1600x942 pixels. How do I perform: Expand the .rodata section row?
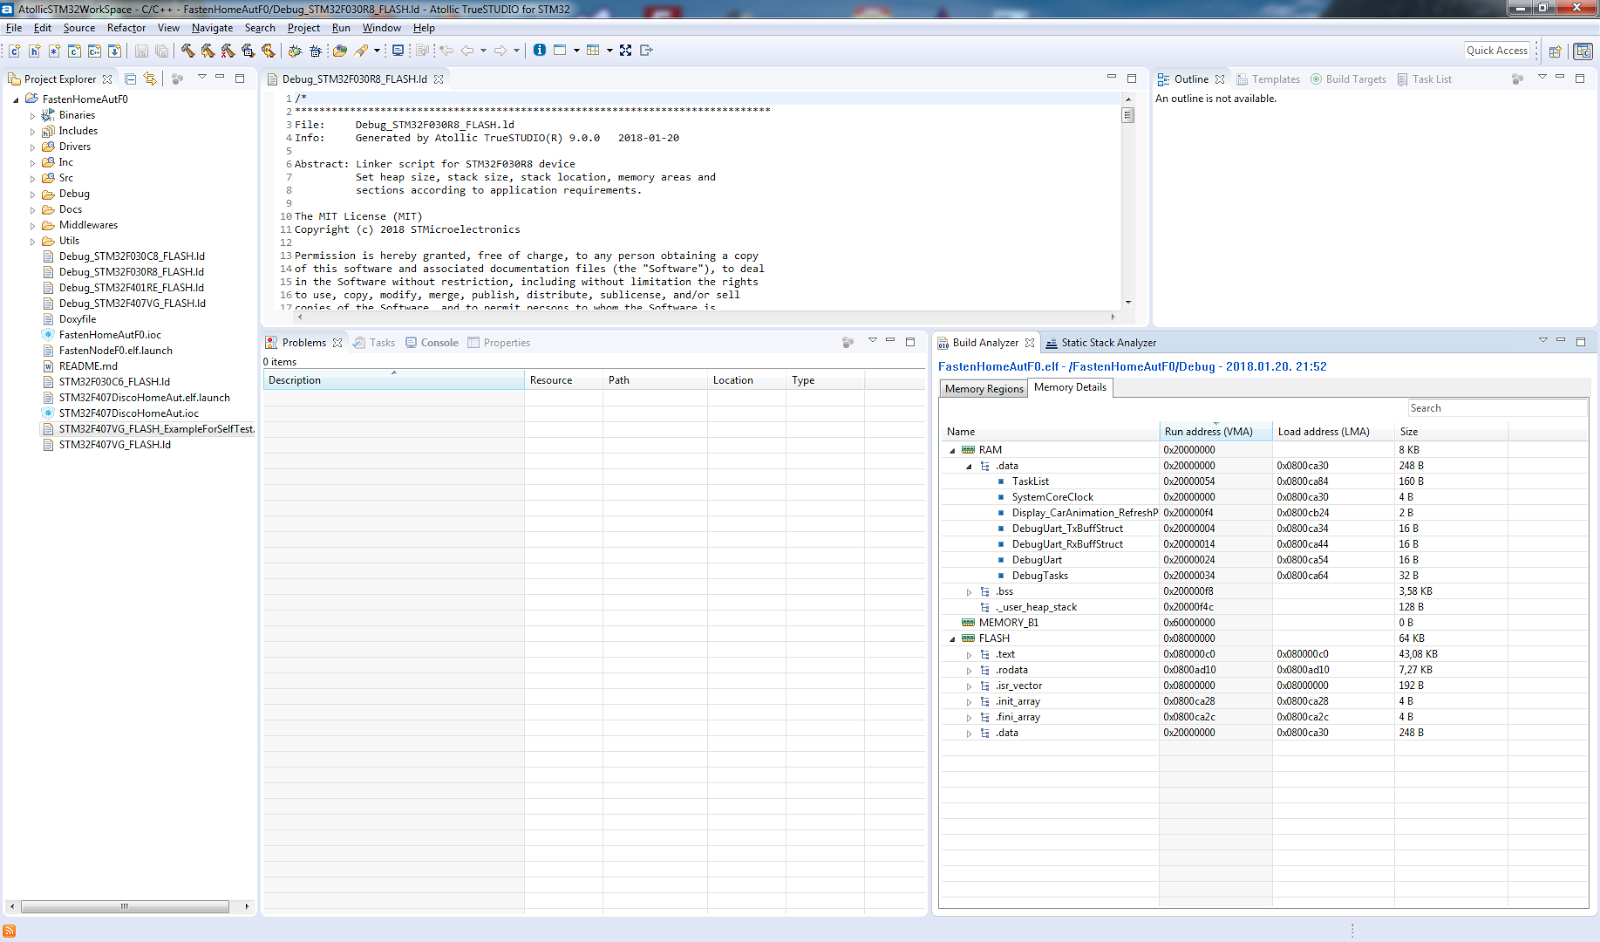coord(969,671)
